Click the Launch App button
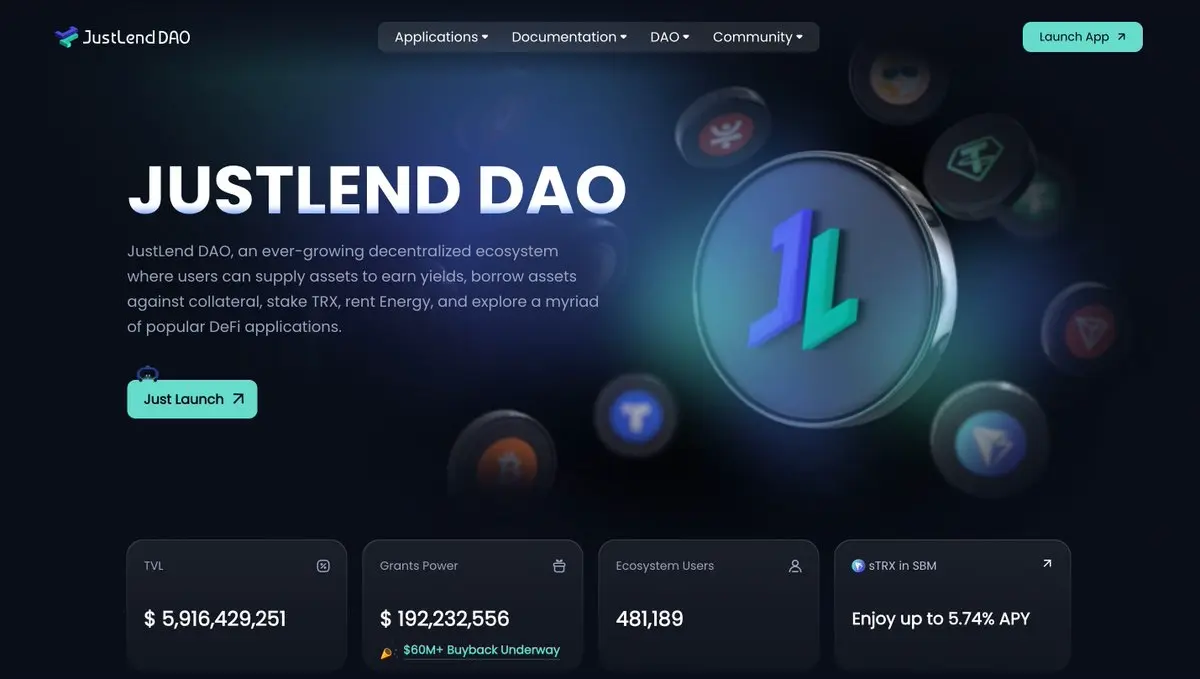 click(x=1082, y=37)
